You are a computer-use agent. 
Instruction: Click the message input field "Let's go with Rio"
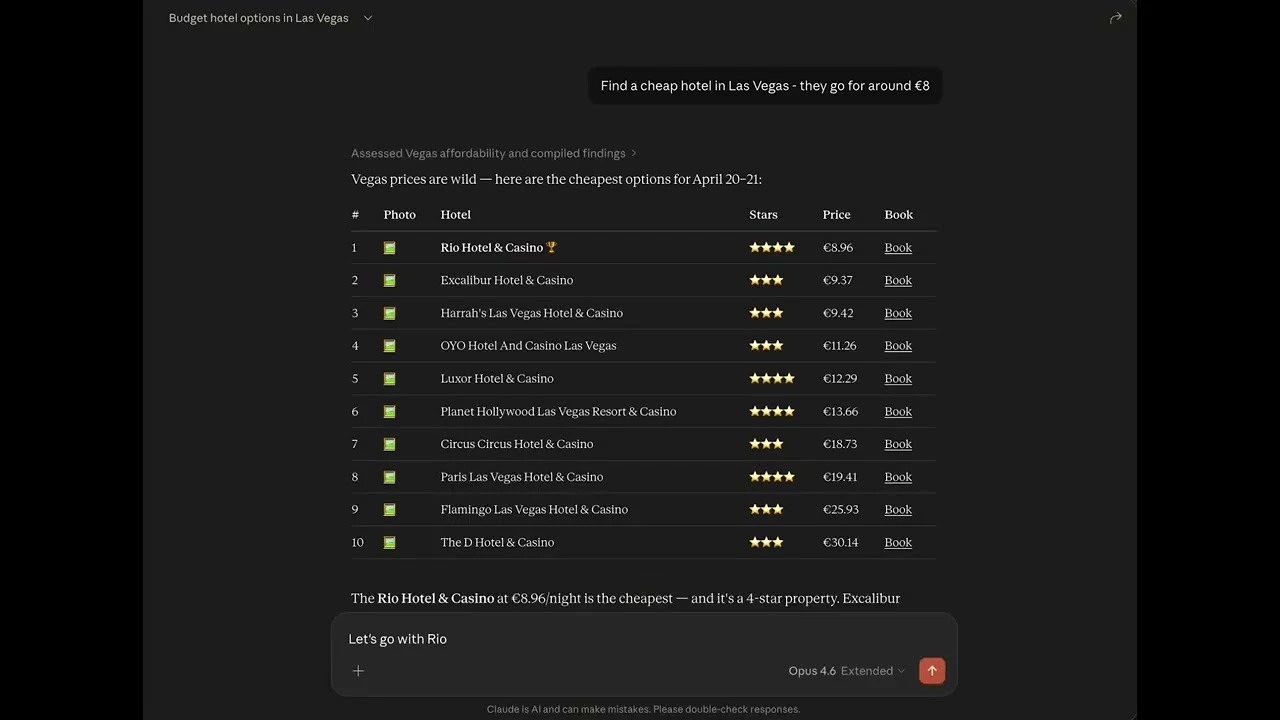pyautogui.click(x=644, y=639)
